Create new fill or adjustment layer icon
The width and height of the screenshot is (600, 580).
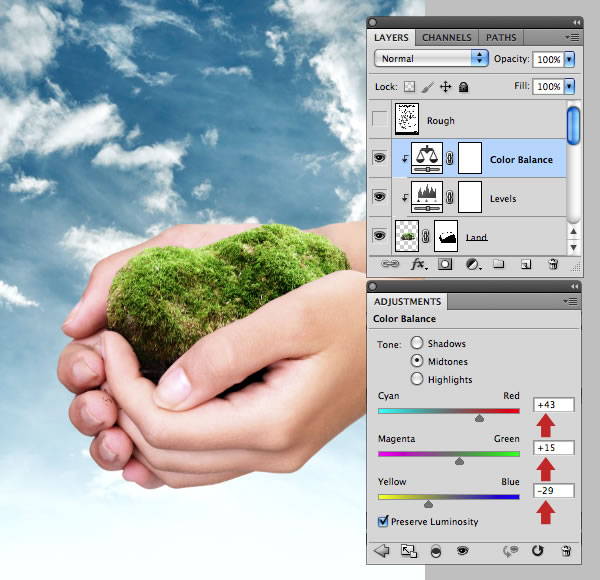[473, 264]
